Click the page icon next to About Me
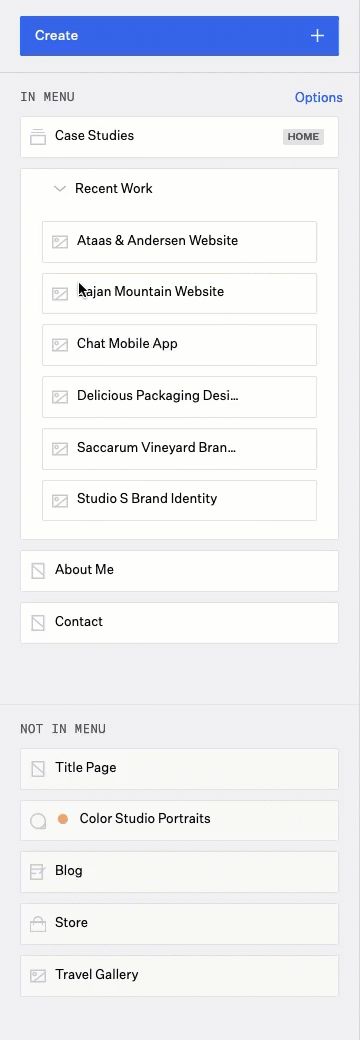Screen dimensions: 360x1040 [38, 570]
